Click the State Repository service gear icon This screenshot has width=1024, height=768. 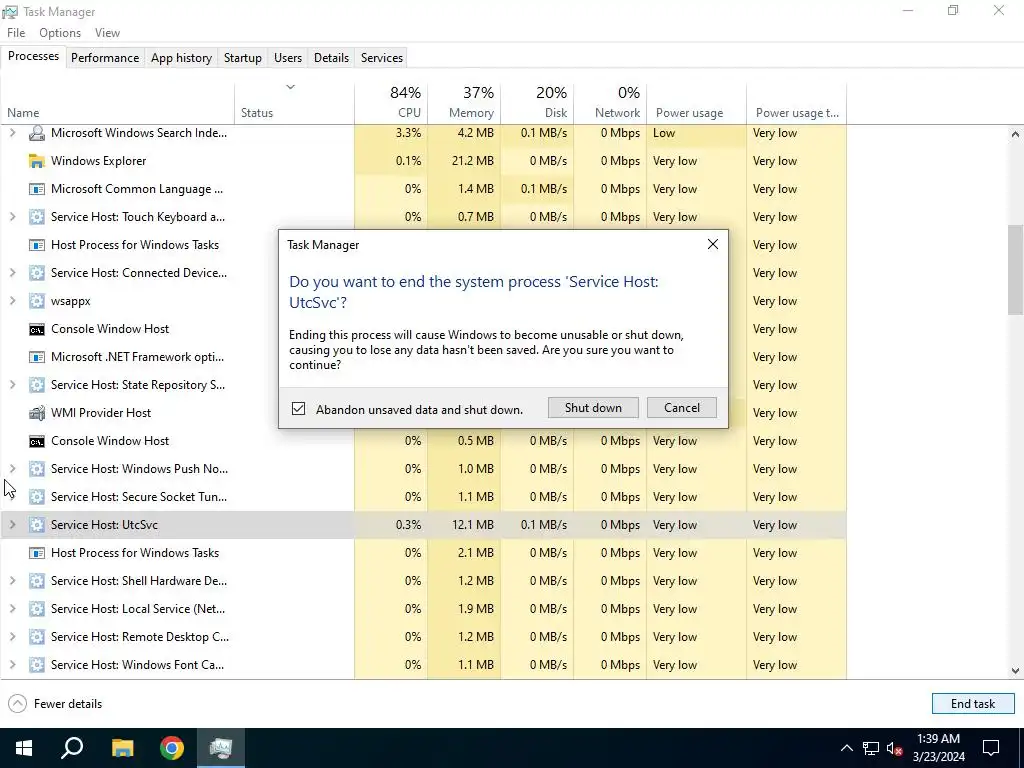[x=37, y=385]
